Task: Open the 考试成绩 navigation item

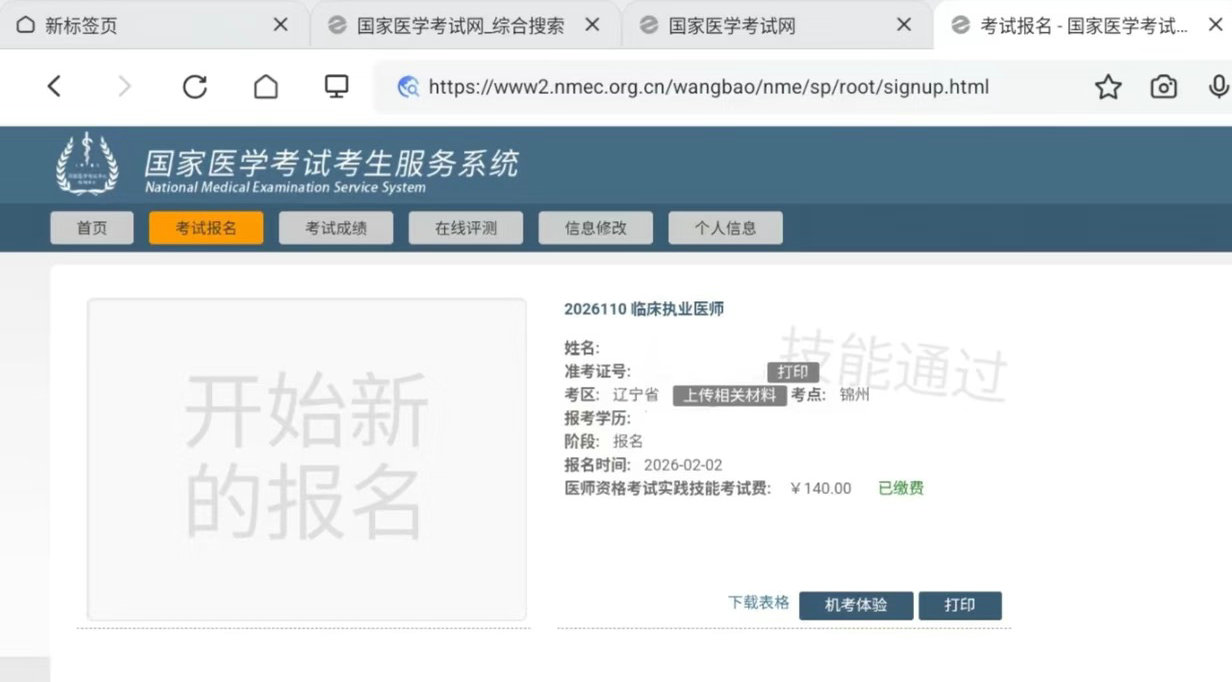Action: coord(336,228)
